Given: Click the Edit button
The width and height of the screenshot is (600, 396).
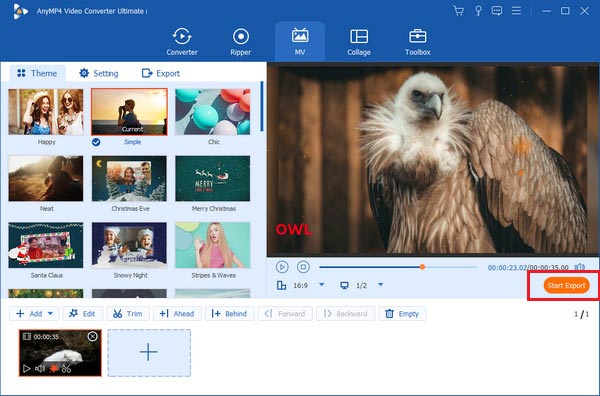Looking at the screenshot, I should (82, 314).
